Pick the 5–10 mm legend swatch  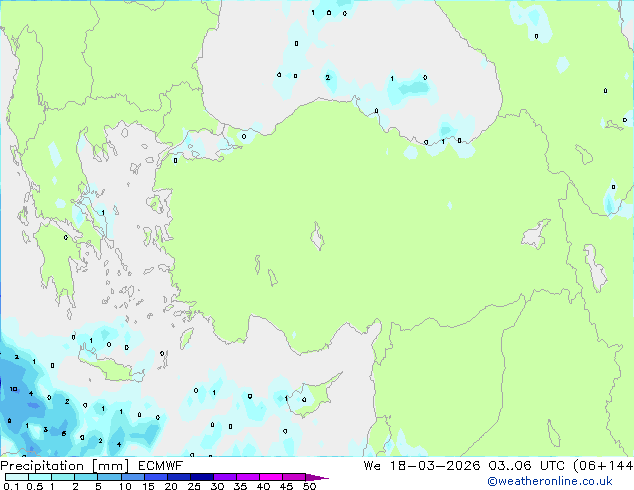pos(109,477)
